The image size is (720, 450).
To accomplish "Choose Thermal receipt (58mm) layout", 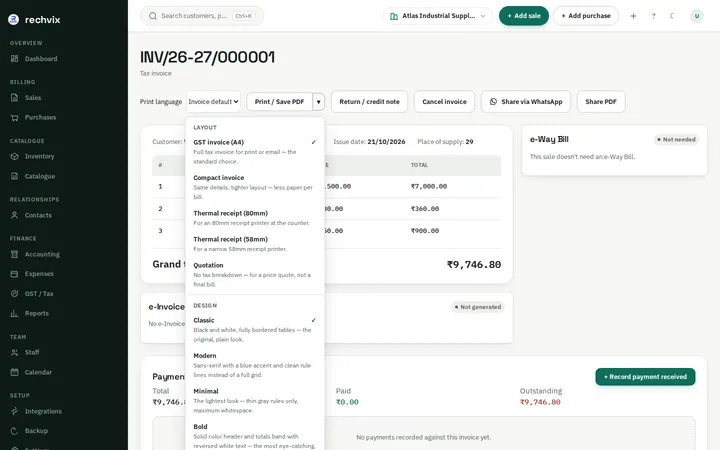I will click(x=255, y=244).
